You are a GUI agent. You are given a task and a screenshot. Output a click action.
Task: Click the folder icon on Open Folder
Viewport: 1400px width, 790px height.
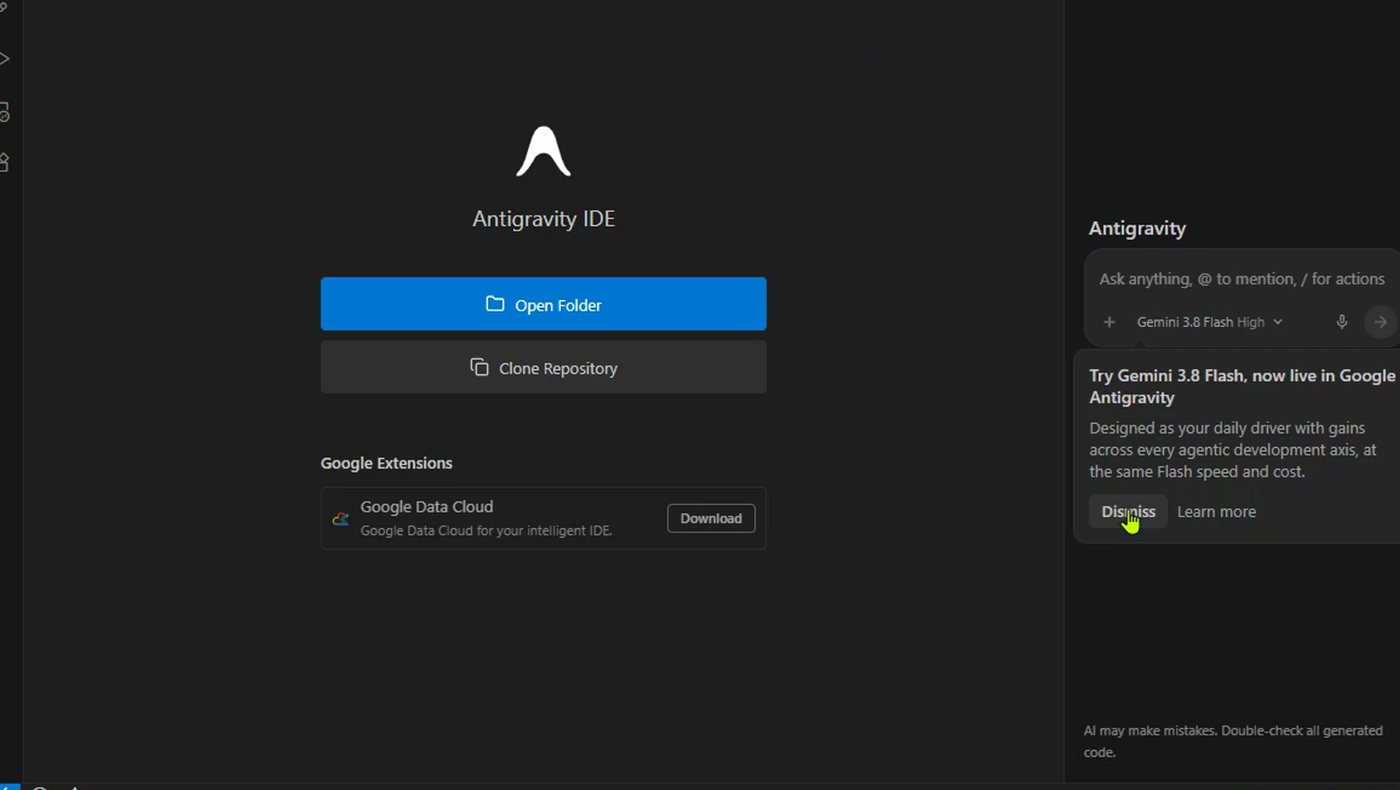[495, 304]
